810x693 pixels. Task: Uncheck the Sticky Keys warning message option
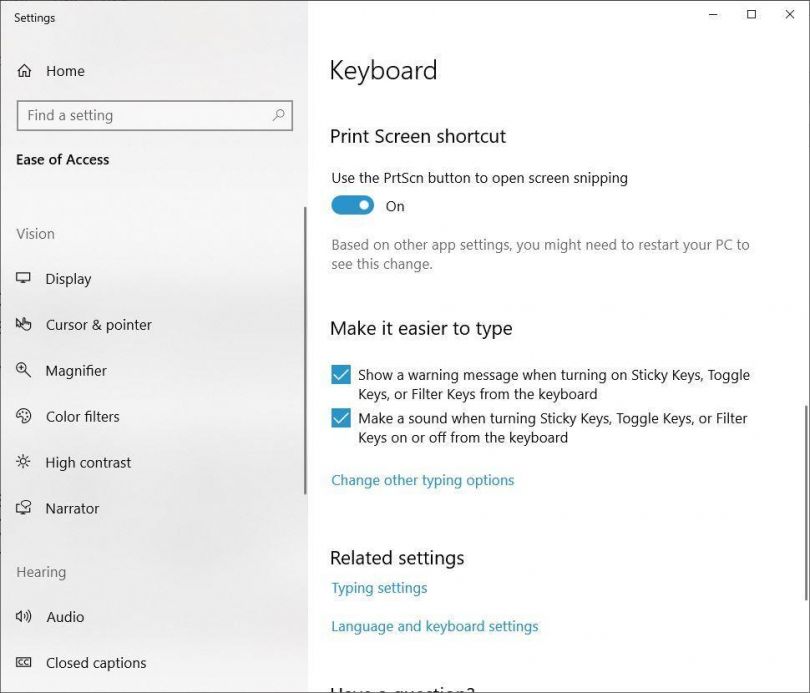click(341, 375)
